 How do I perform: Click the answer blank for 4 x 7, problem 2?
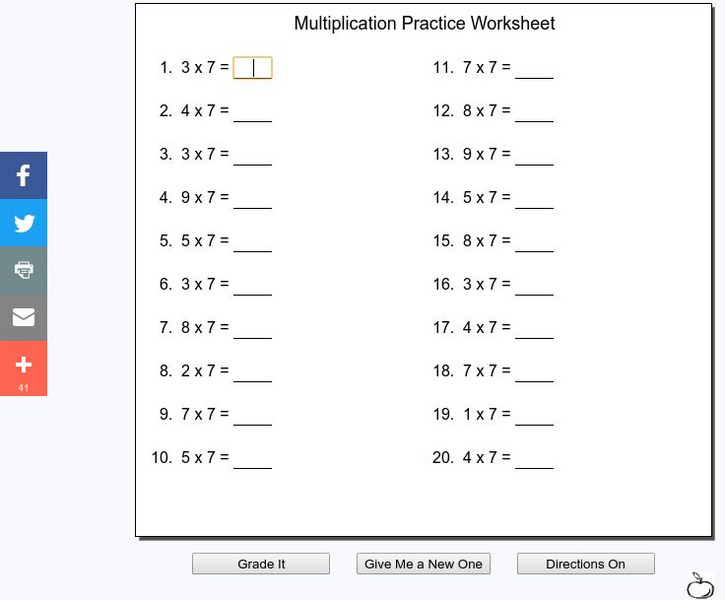252,111
